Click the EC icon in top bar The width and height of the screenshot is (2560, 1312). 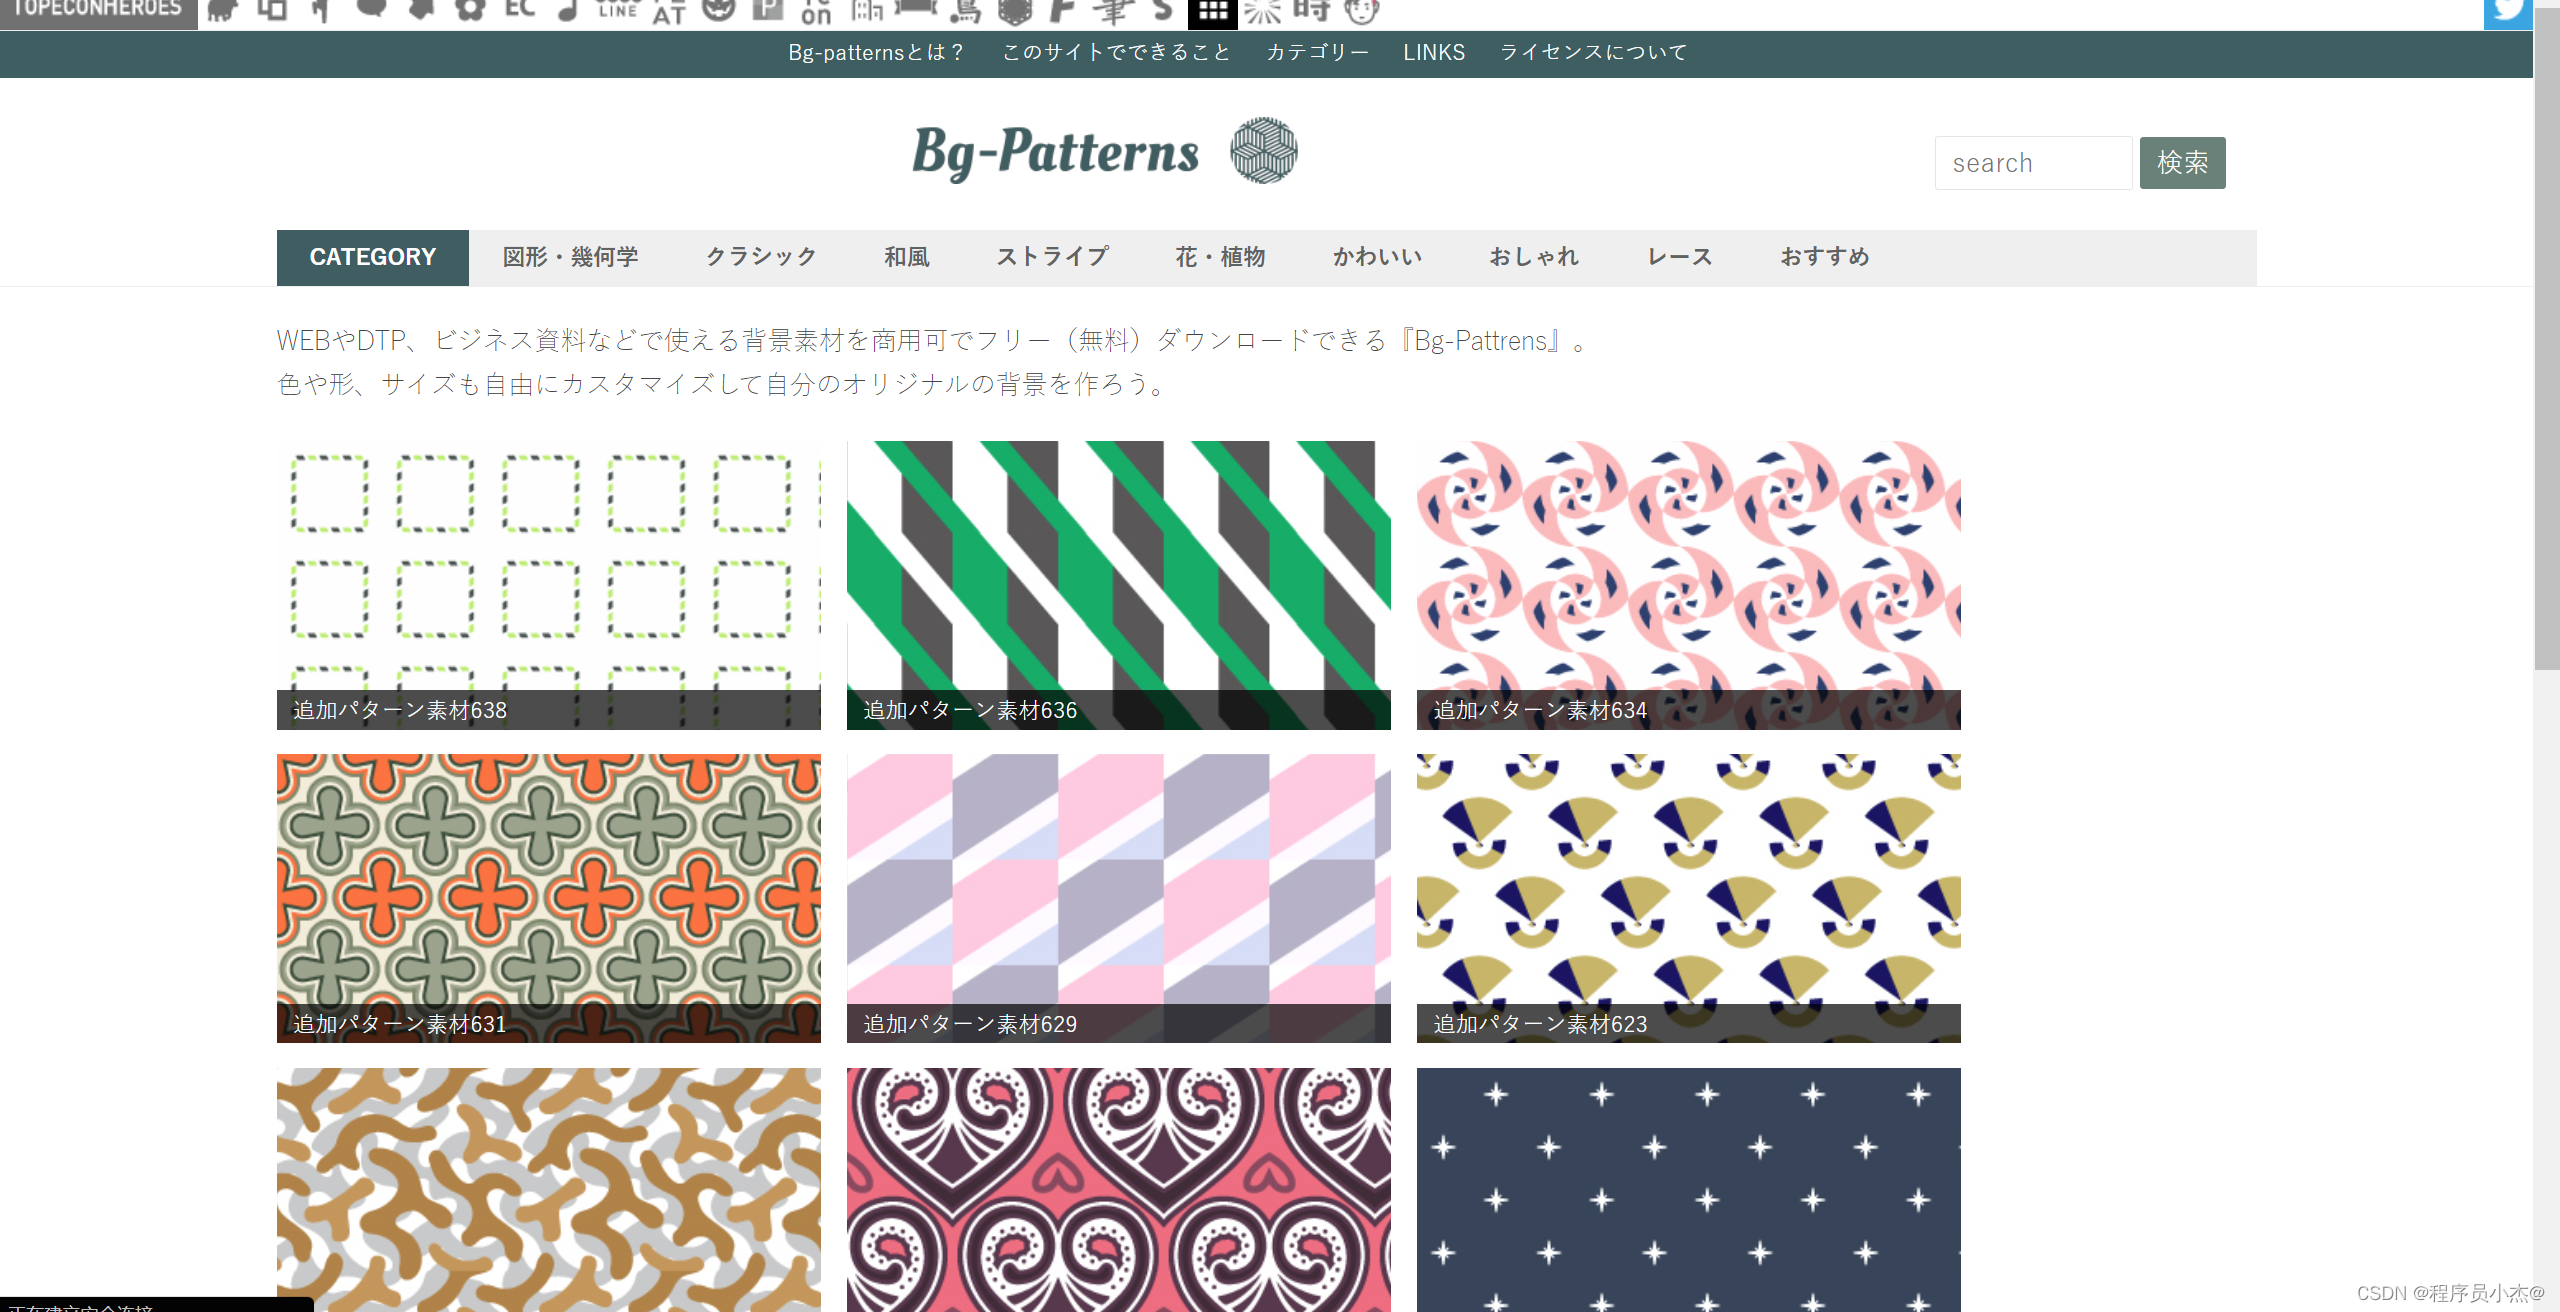519,10
